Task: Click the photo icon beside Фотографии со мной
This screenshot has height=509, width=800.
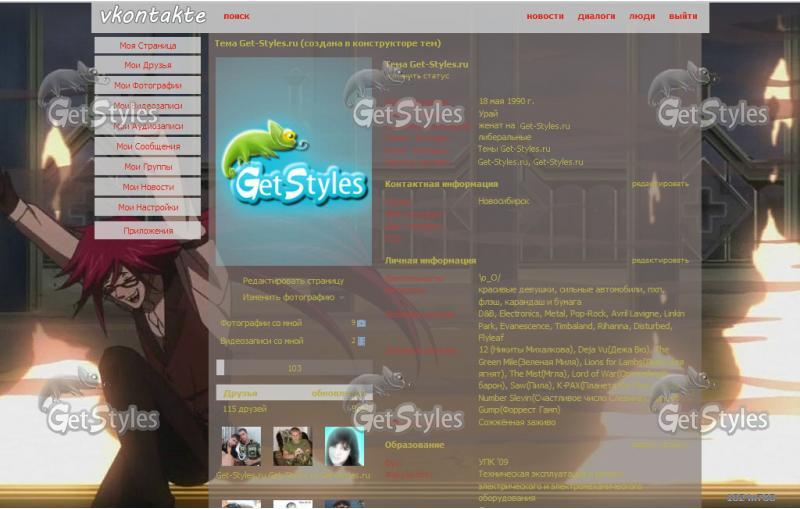Action: click(x=361, y=323)
